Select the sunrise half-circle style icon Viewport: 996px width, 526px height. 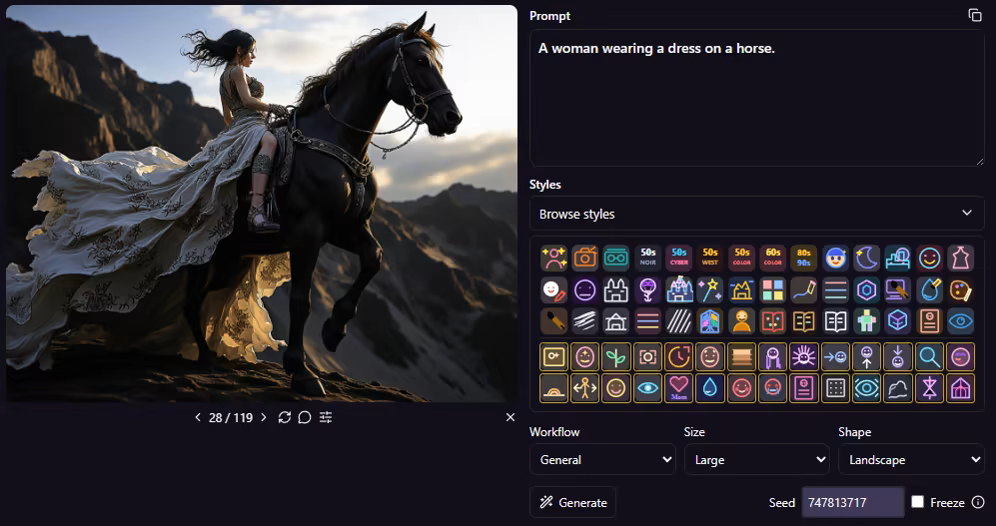[x=554, y=388]
